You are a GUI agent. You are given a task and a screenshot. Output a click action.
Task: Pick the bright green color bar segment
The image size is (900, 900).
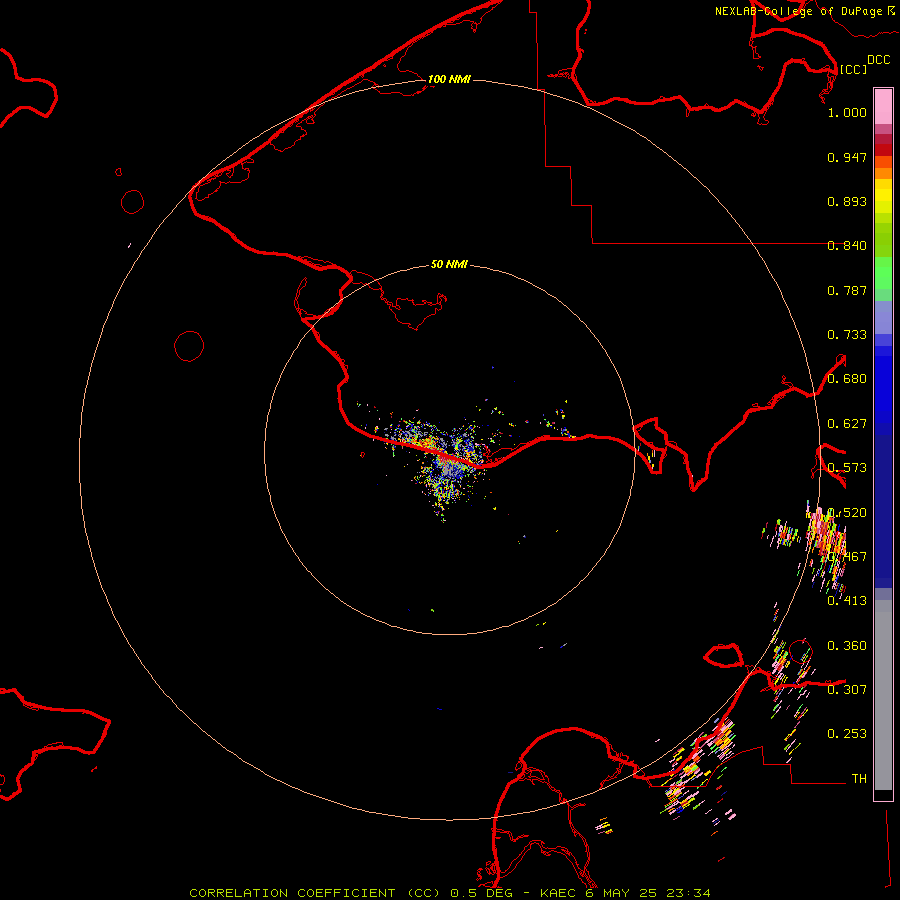pos(883,273)
